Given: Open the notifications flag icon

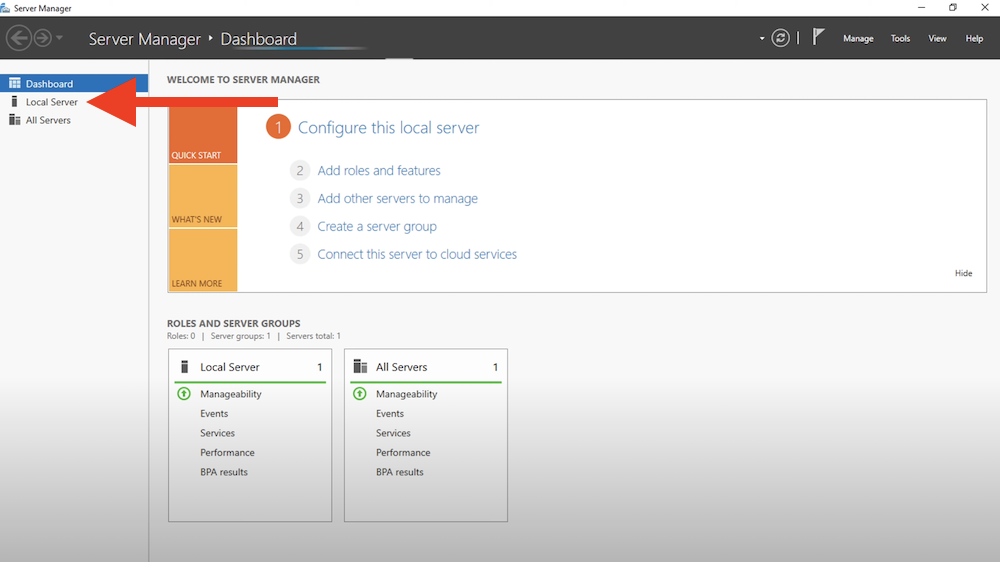Looking at the screenshot, I should 818,37.
